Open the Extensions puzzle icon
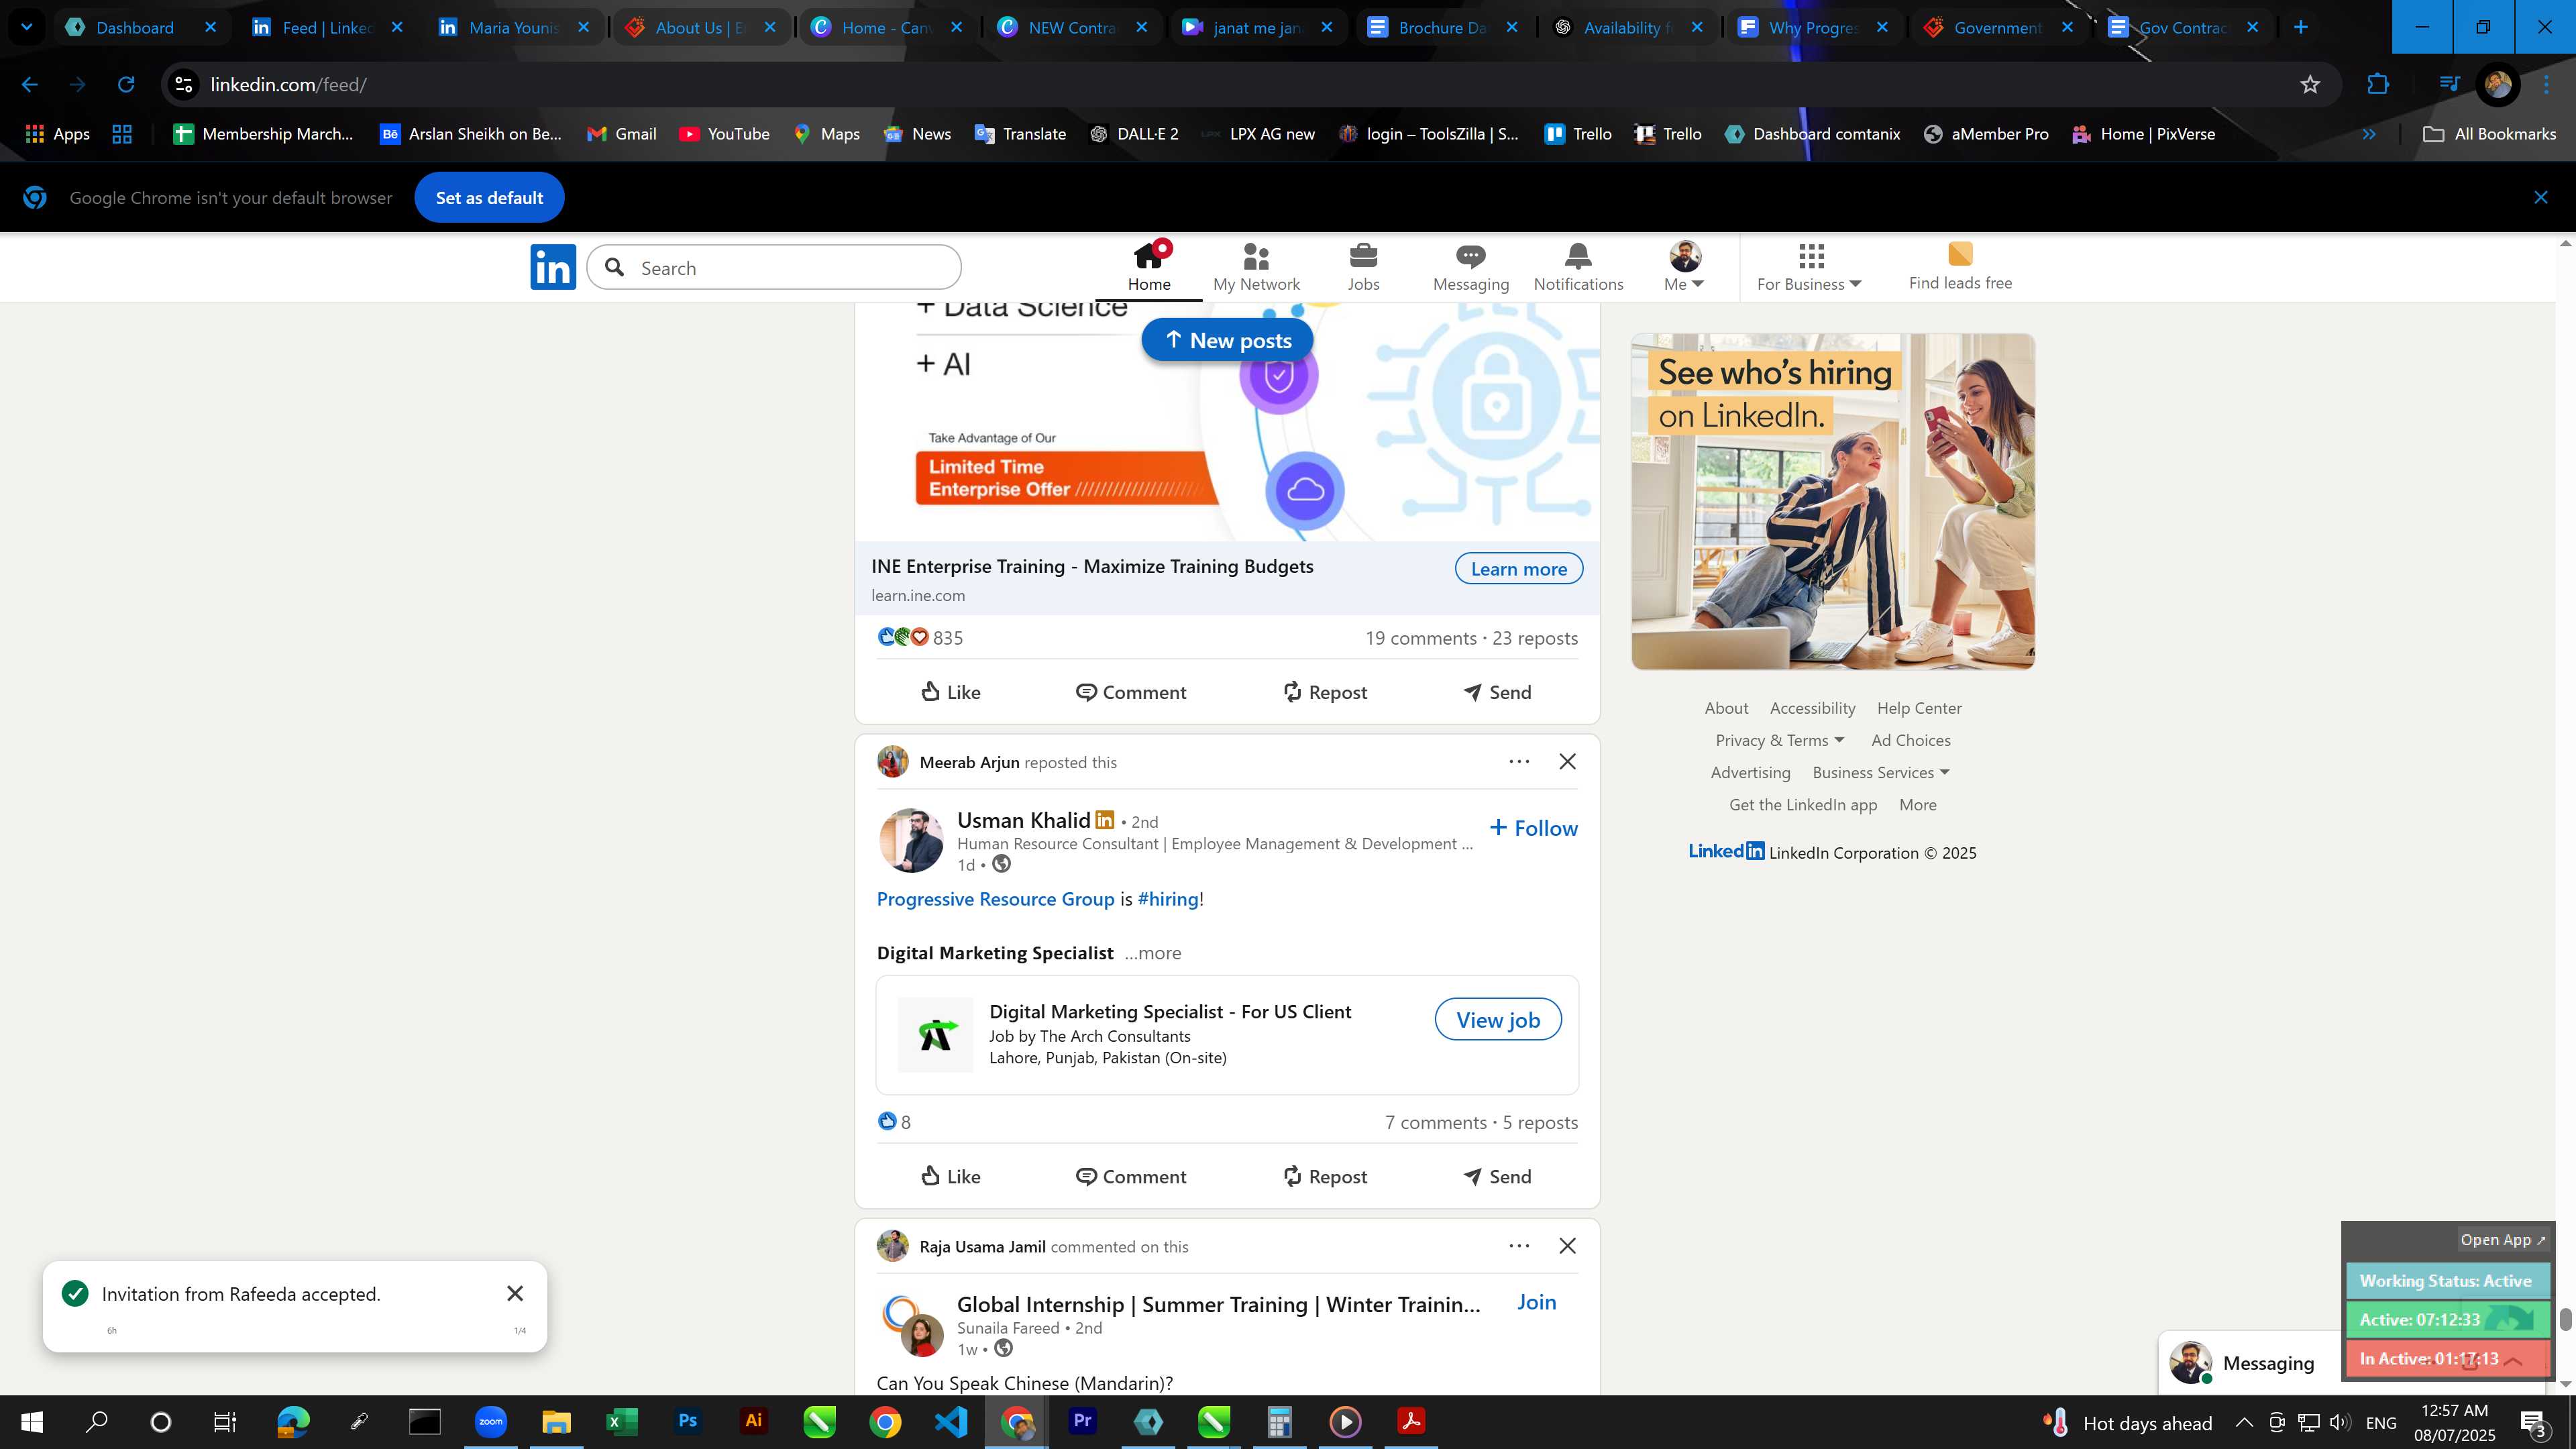The height and width of the screenshot is (1449, 2576). point(2377,85)
